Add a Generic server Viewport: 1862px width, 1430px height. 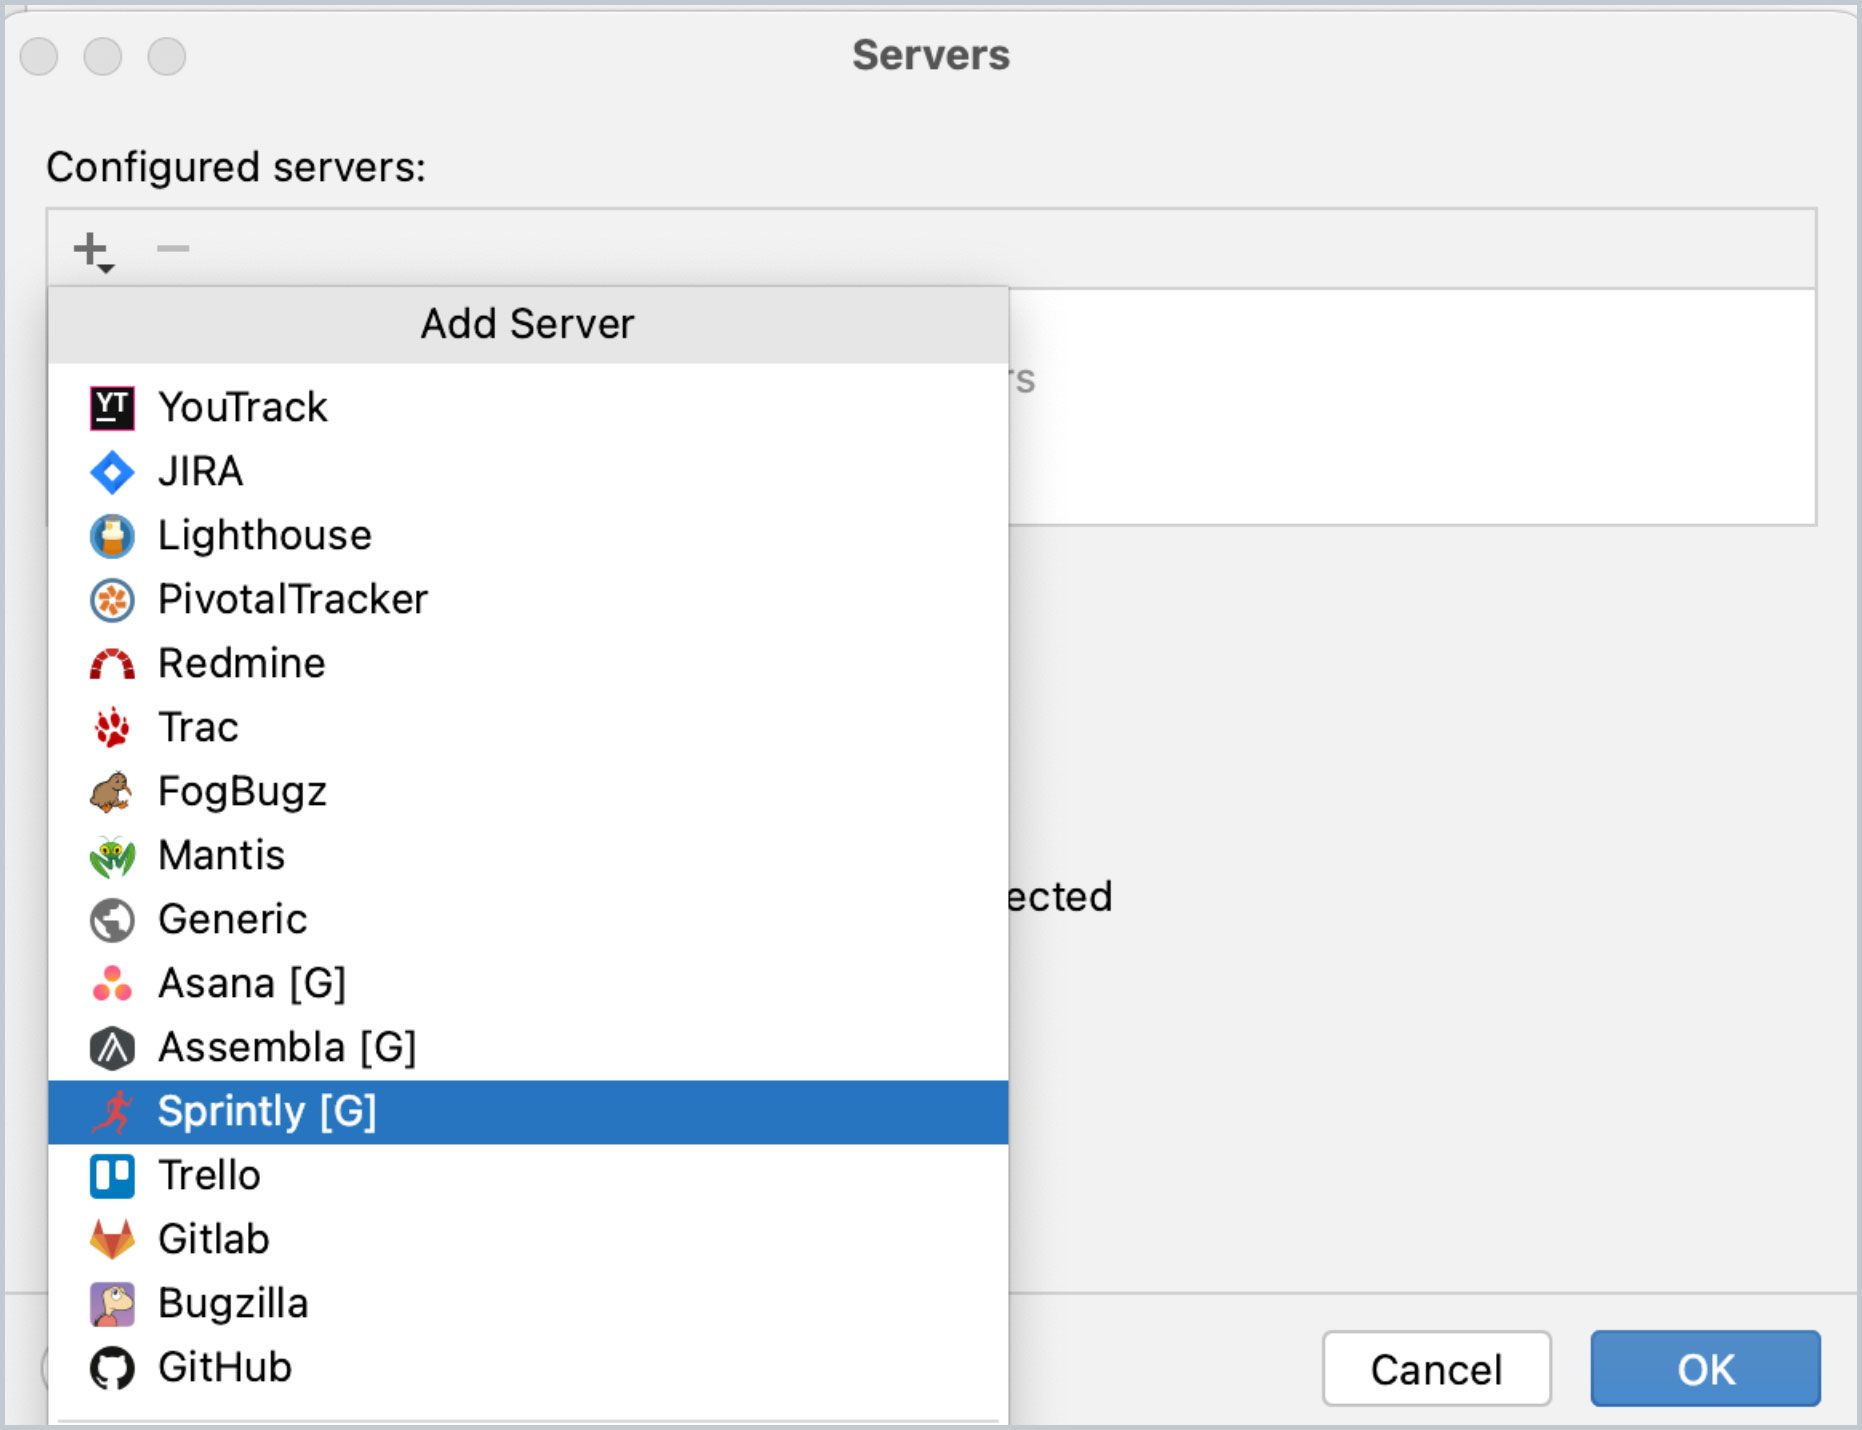click(528, 920)
